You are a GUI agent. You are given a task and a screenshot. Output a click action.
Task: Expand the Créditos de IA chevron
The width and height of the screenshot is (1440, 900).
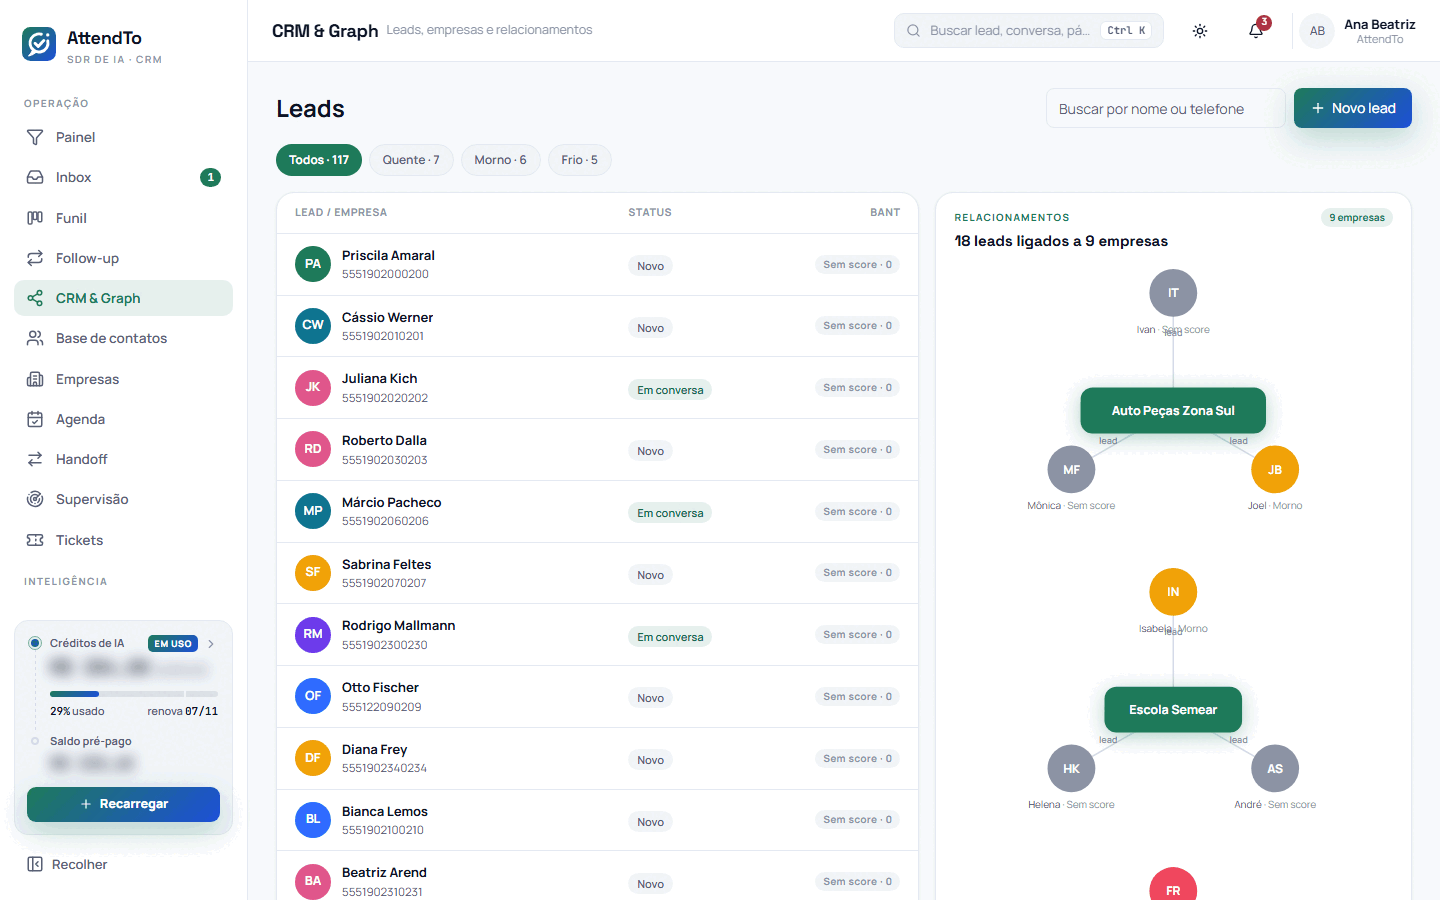211,644
